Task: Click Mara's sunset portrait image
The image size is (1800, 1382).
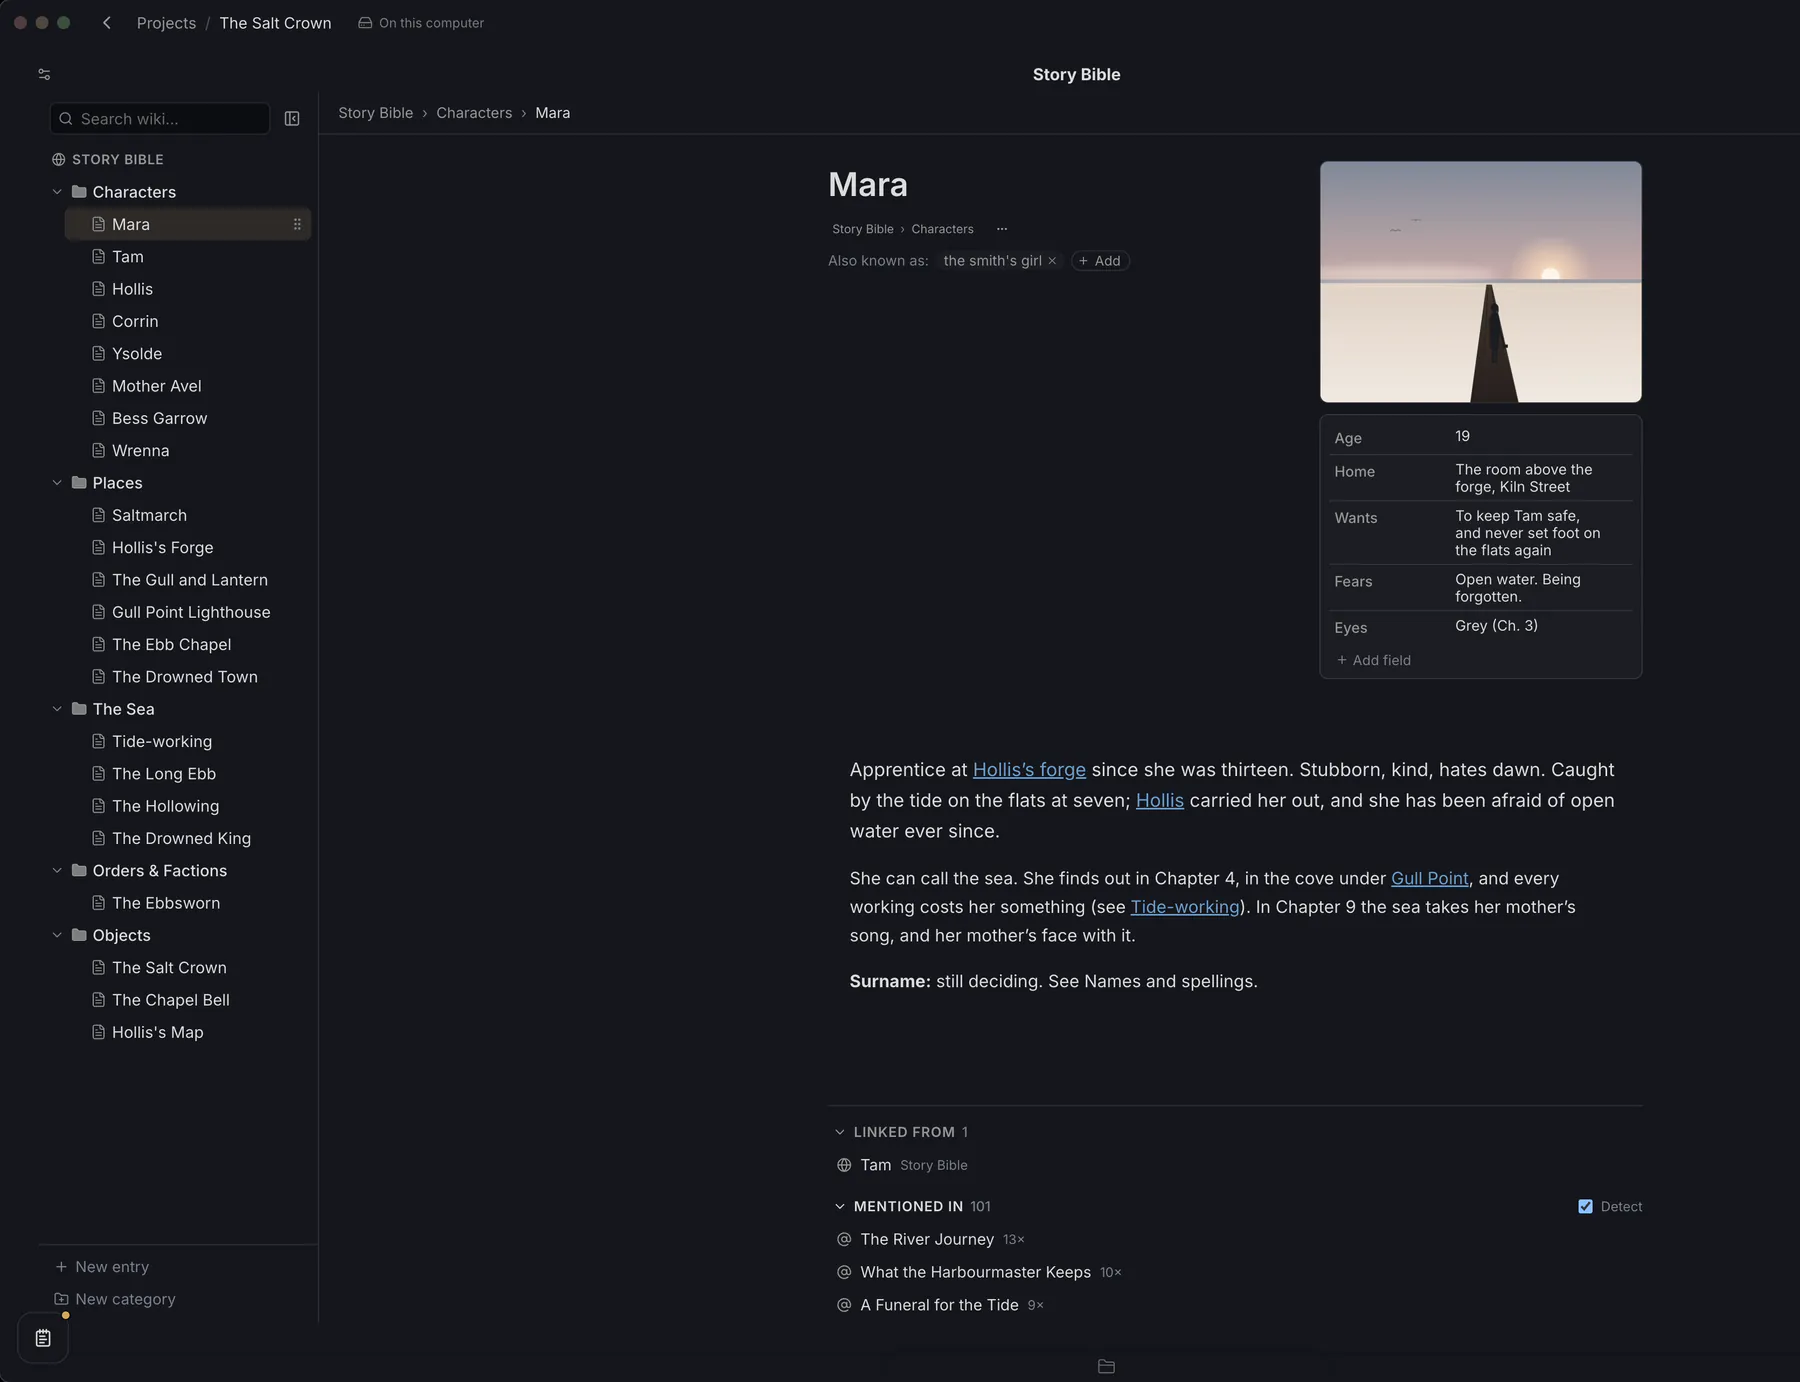Action: tap(1480, 282)
